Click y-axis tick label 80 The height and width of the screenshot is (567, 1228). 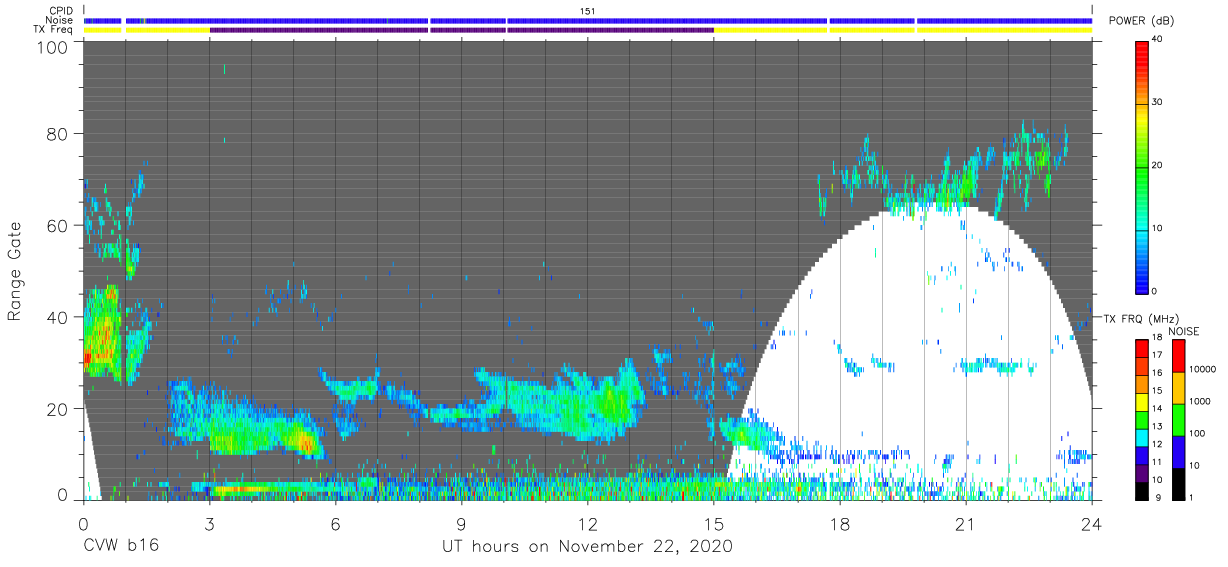click(58, 134)
